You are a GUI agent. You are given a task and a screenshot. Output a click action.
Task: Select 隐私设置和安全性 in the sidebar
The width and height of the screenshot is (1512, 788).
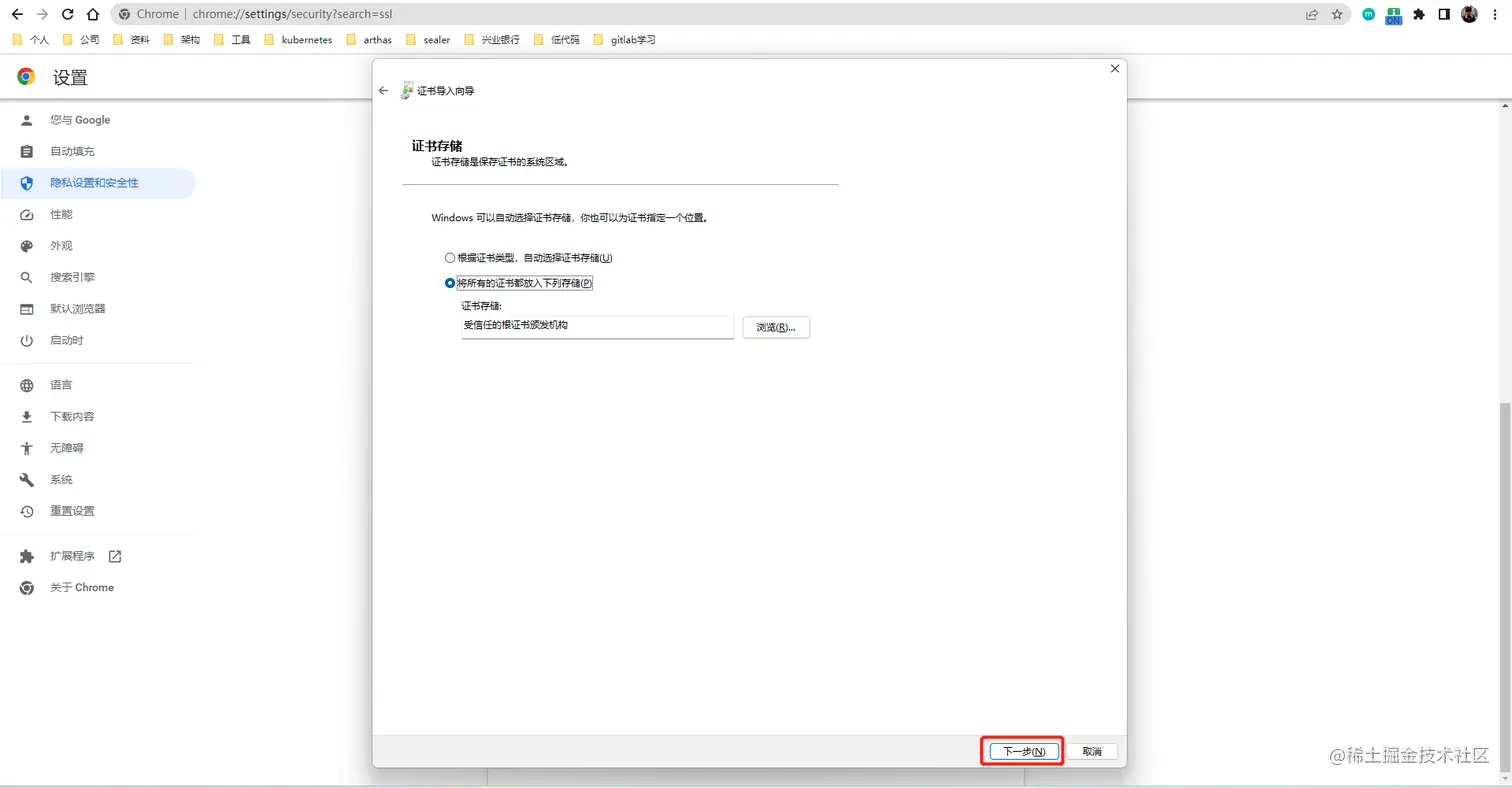tap(98, 183)
